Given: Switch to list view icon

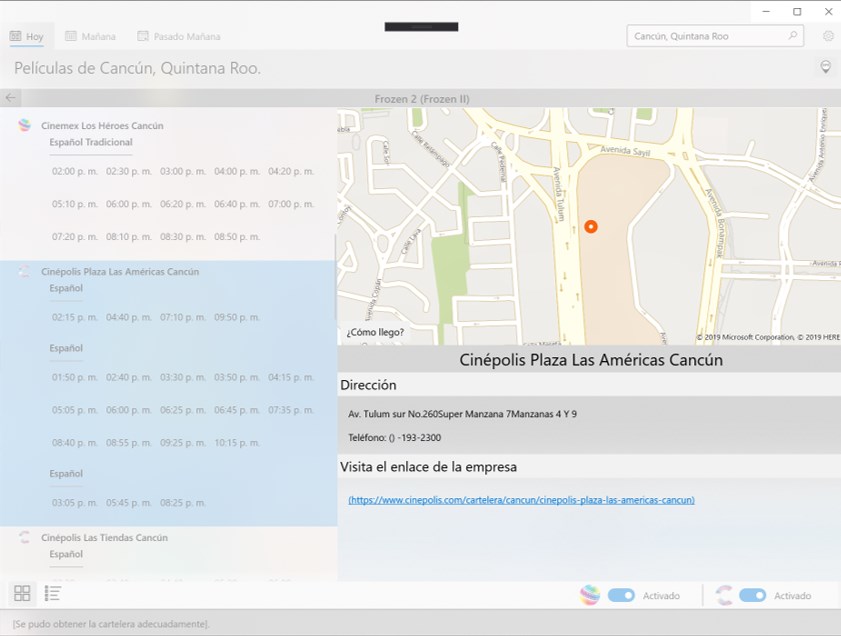Looking at the screenshot, I should (53, 593).
